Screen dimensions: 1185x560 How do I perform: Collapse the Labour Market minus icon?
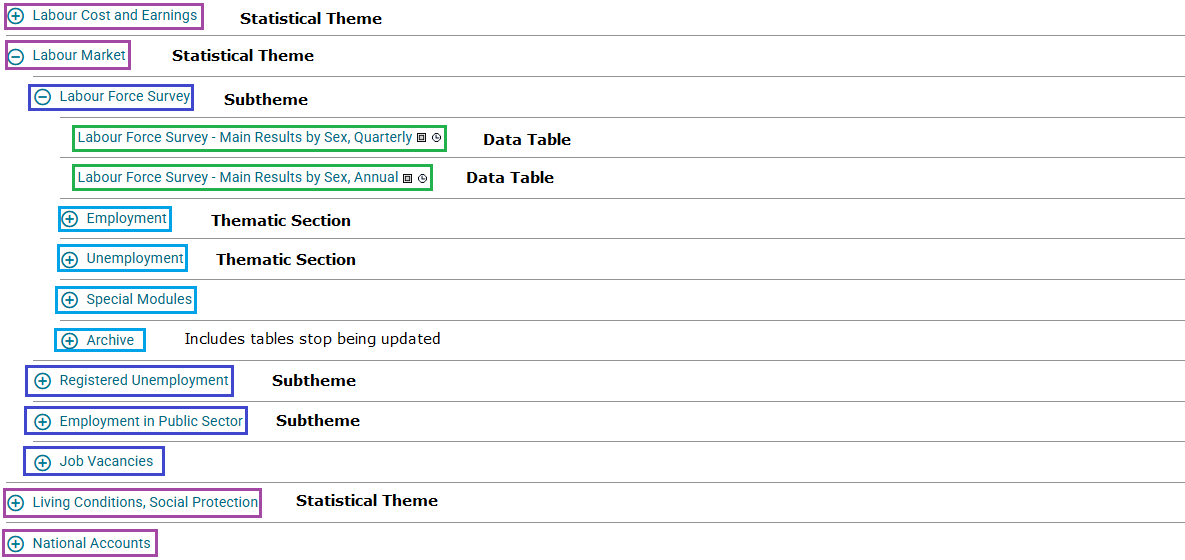pos(16,57)
